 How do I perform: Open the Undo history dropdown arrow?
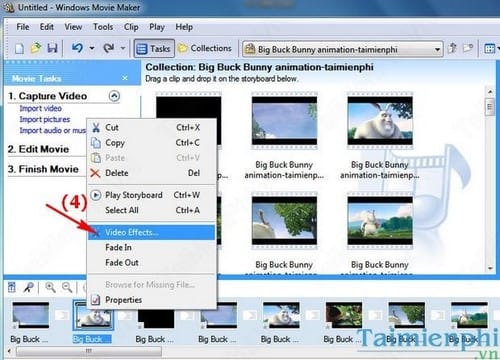tap(92, 49)
